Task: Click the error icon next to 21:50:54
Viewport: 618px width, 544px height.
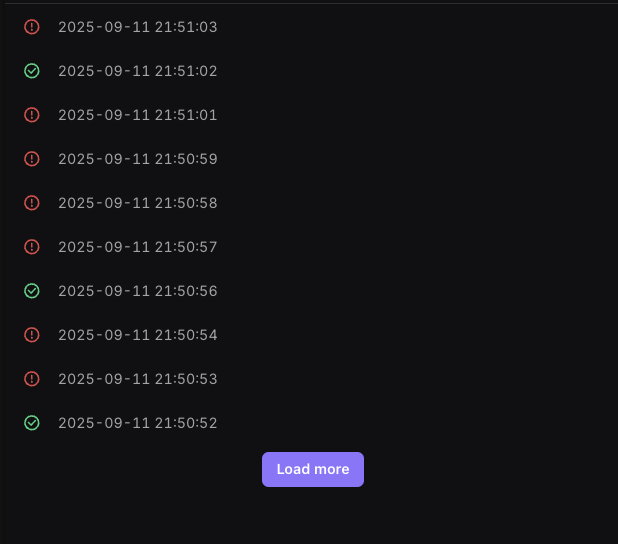Action: pyautogui.click(x=32, y=335)
